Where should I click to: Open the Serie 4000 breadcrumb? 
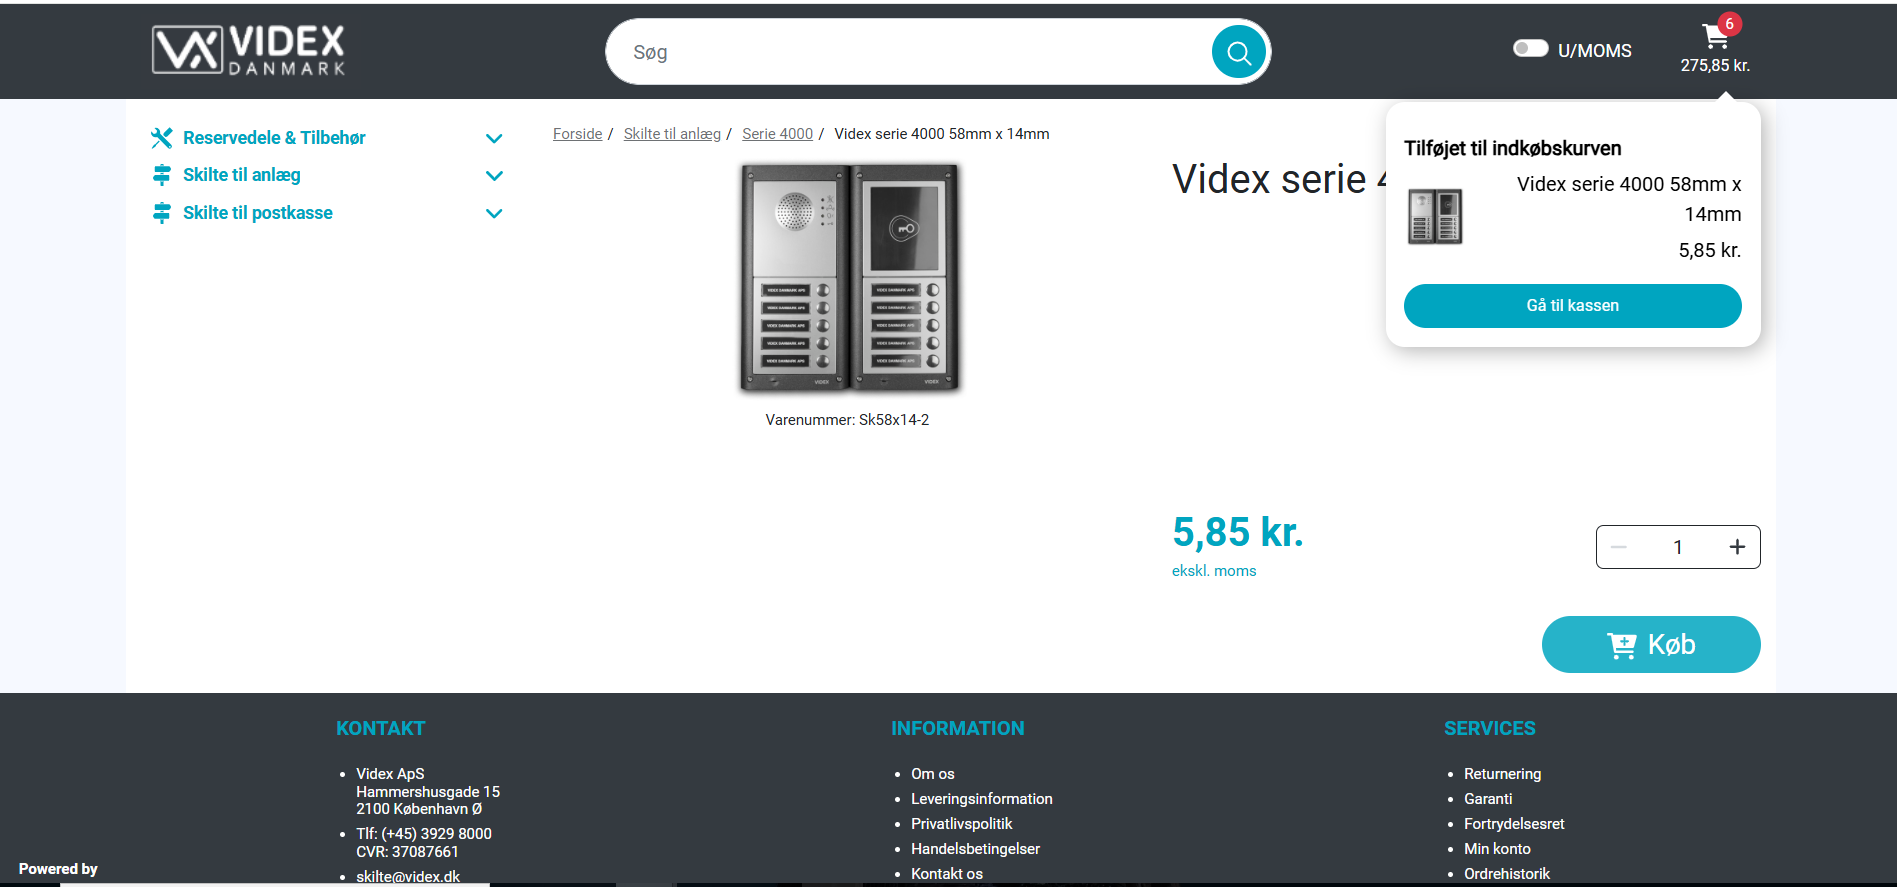coord(777,134)
